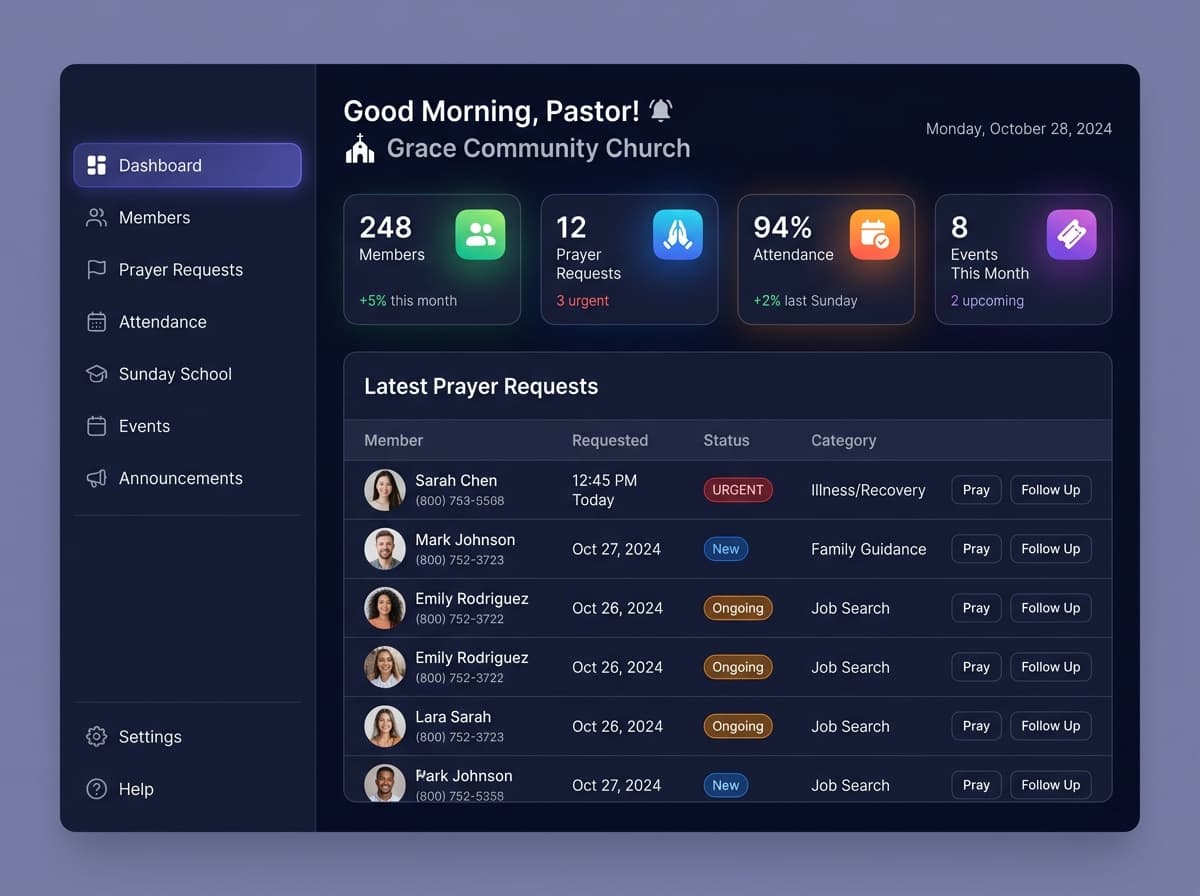Click Pray button for Lara Sarah

[x=976, y=726]
